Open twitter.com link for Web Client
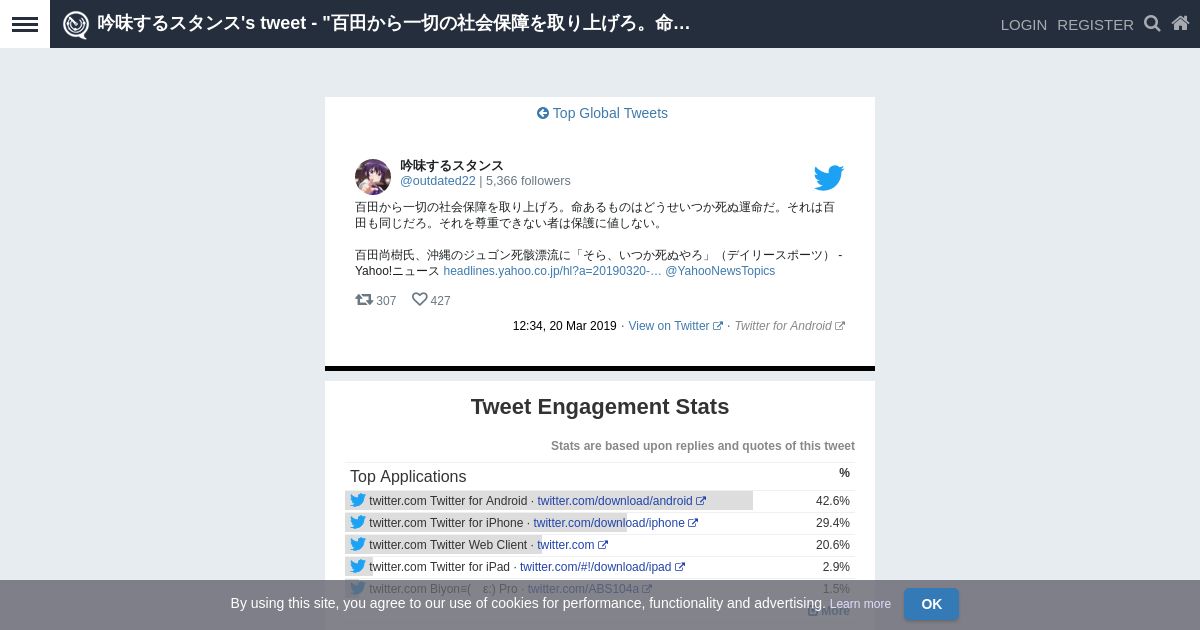This screenshot has height=630, width=1200. tap(572, 545)
